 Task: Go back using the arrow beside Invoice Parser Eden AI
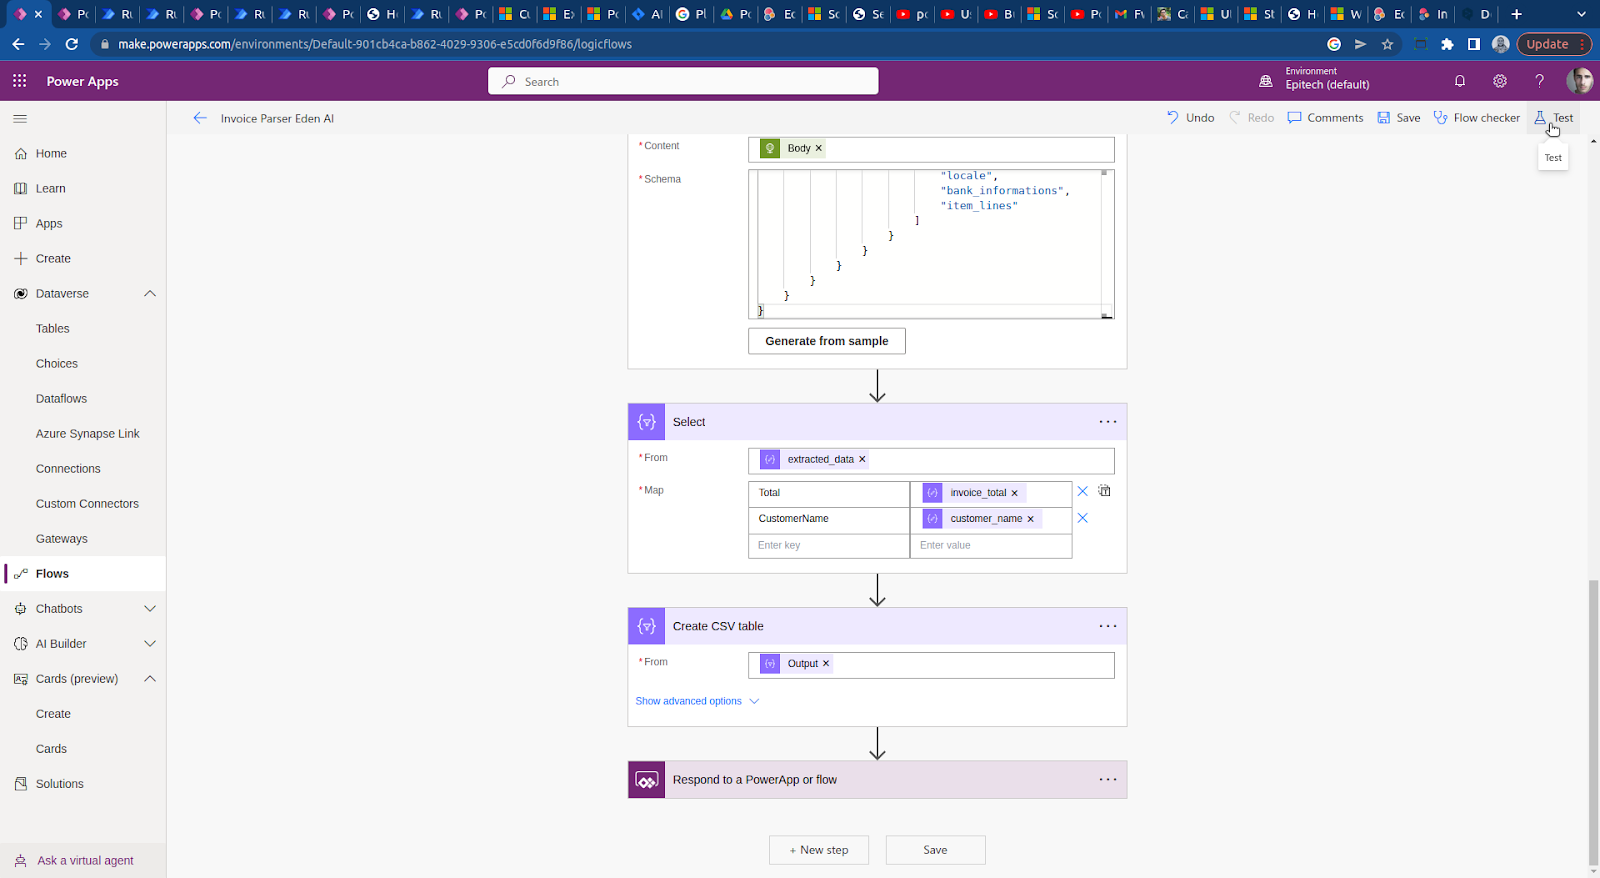pyautogui.click(x=200, y=118)
